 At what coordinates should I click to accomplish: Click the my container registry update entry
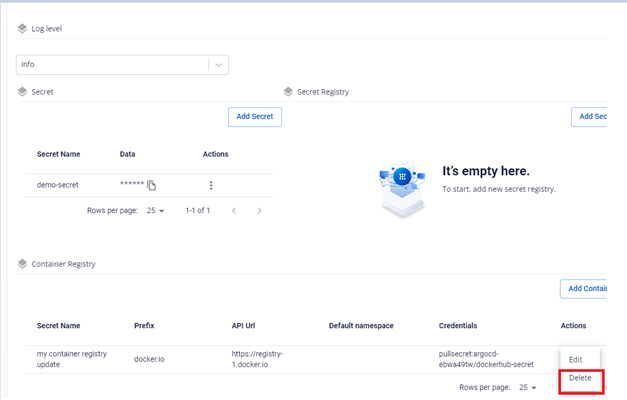point(70,360)
